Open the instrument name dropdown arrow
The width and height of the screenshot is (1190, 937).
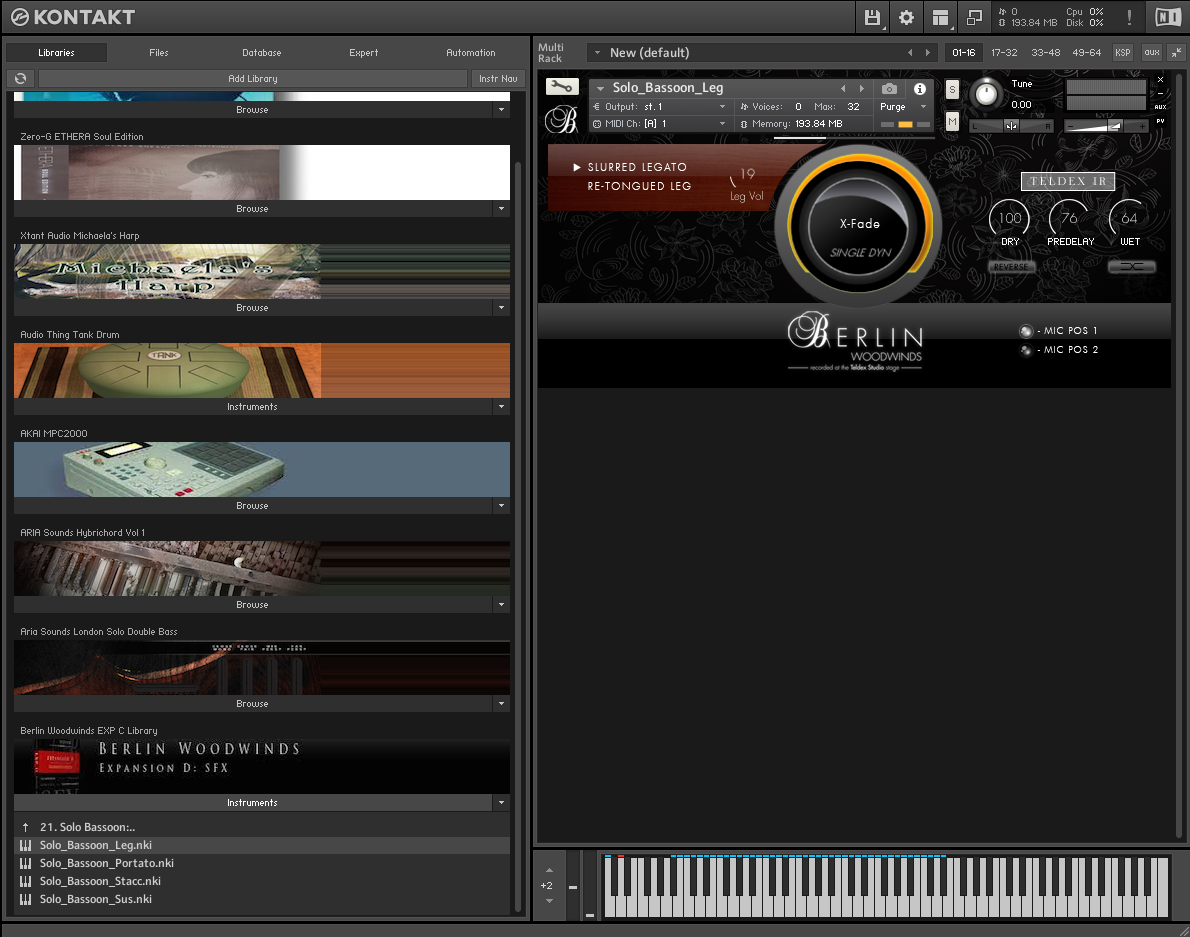600,89
